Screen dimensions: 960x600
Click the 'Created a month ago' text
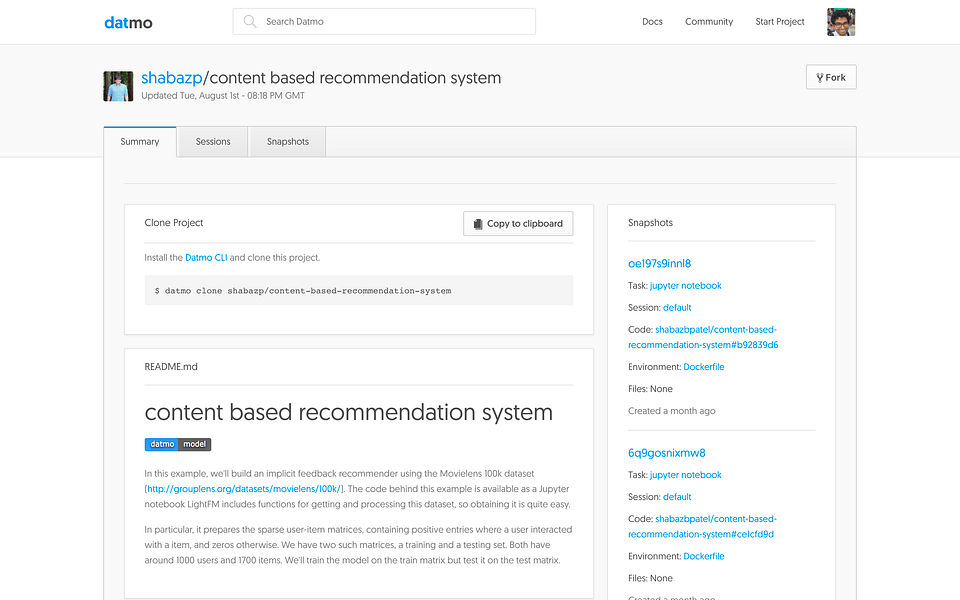[672, 411]
